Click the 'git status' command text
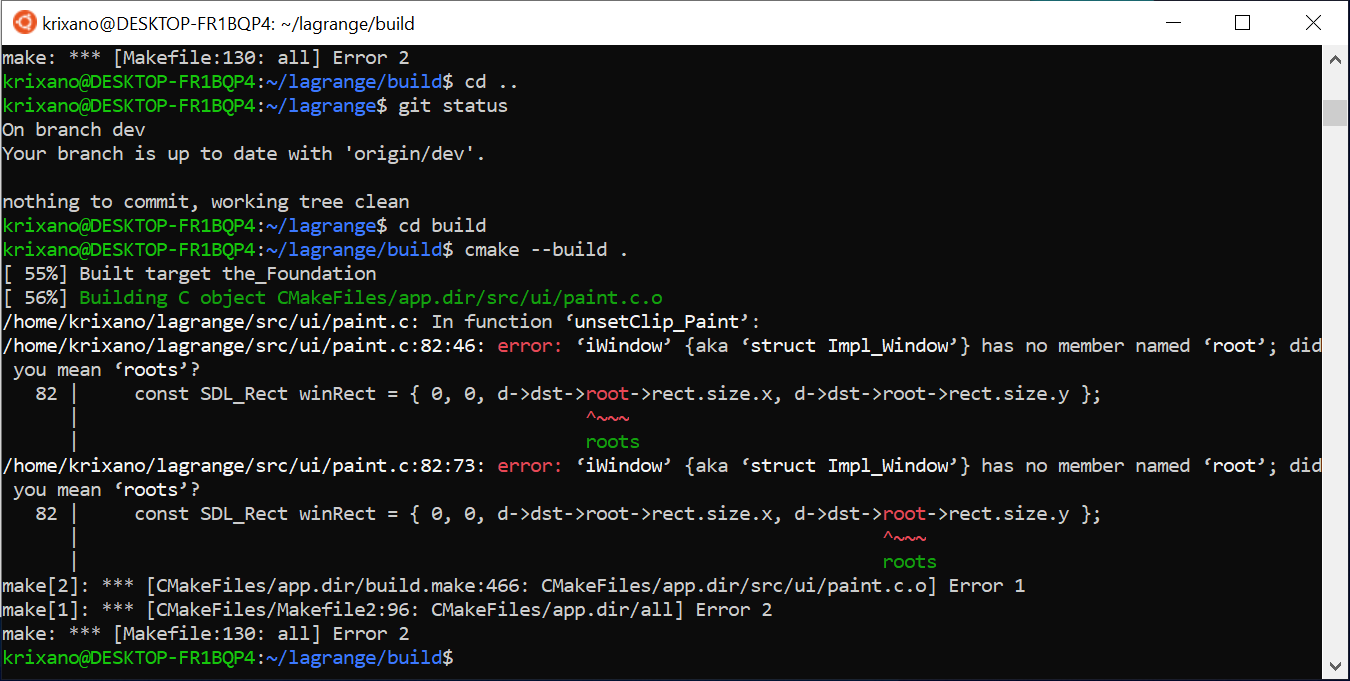This screenshot has width=1350, height=681. pos(453,106)
